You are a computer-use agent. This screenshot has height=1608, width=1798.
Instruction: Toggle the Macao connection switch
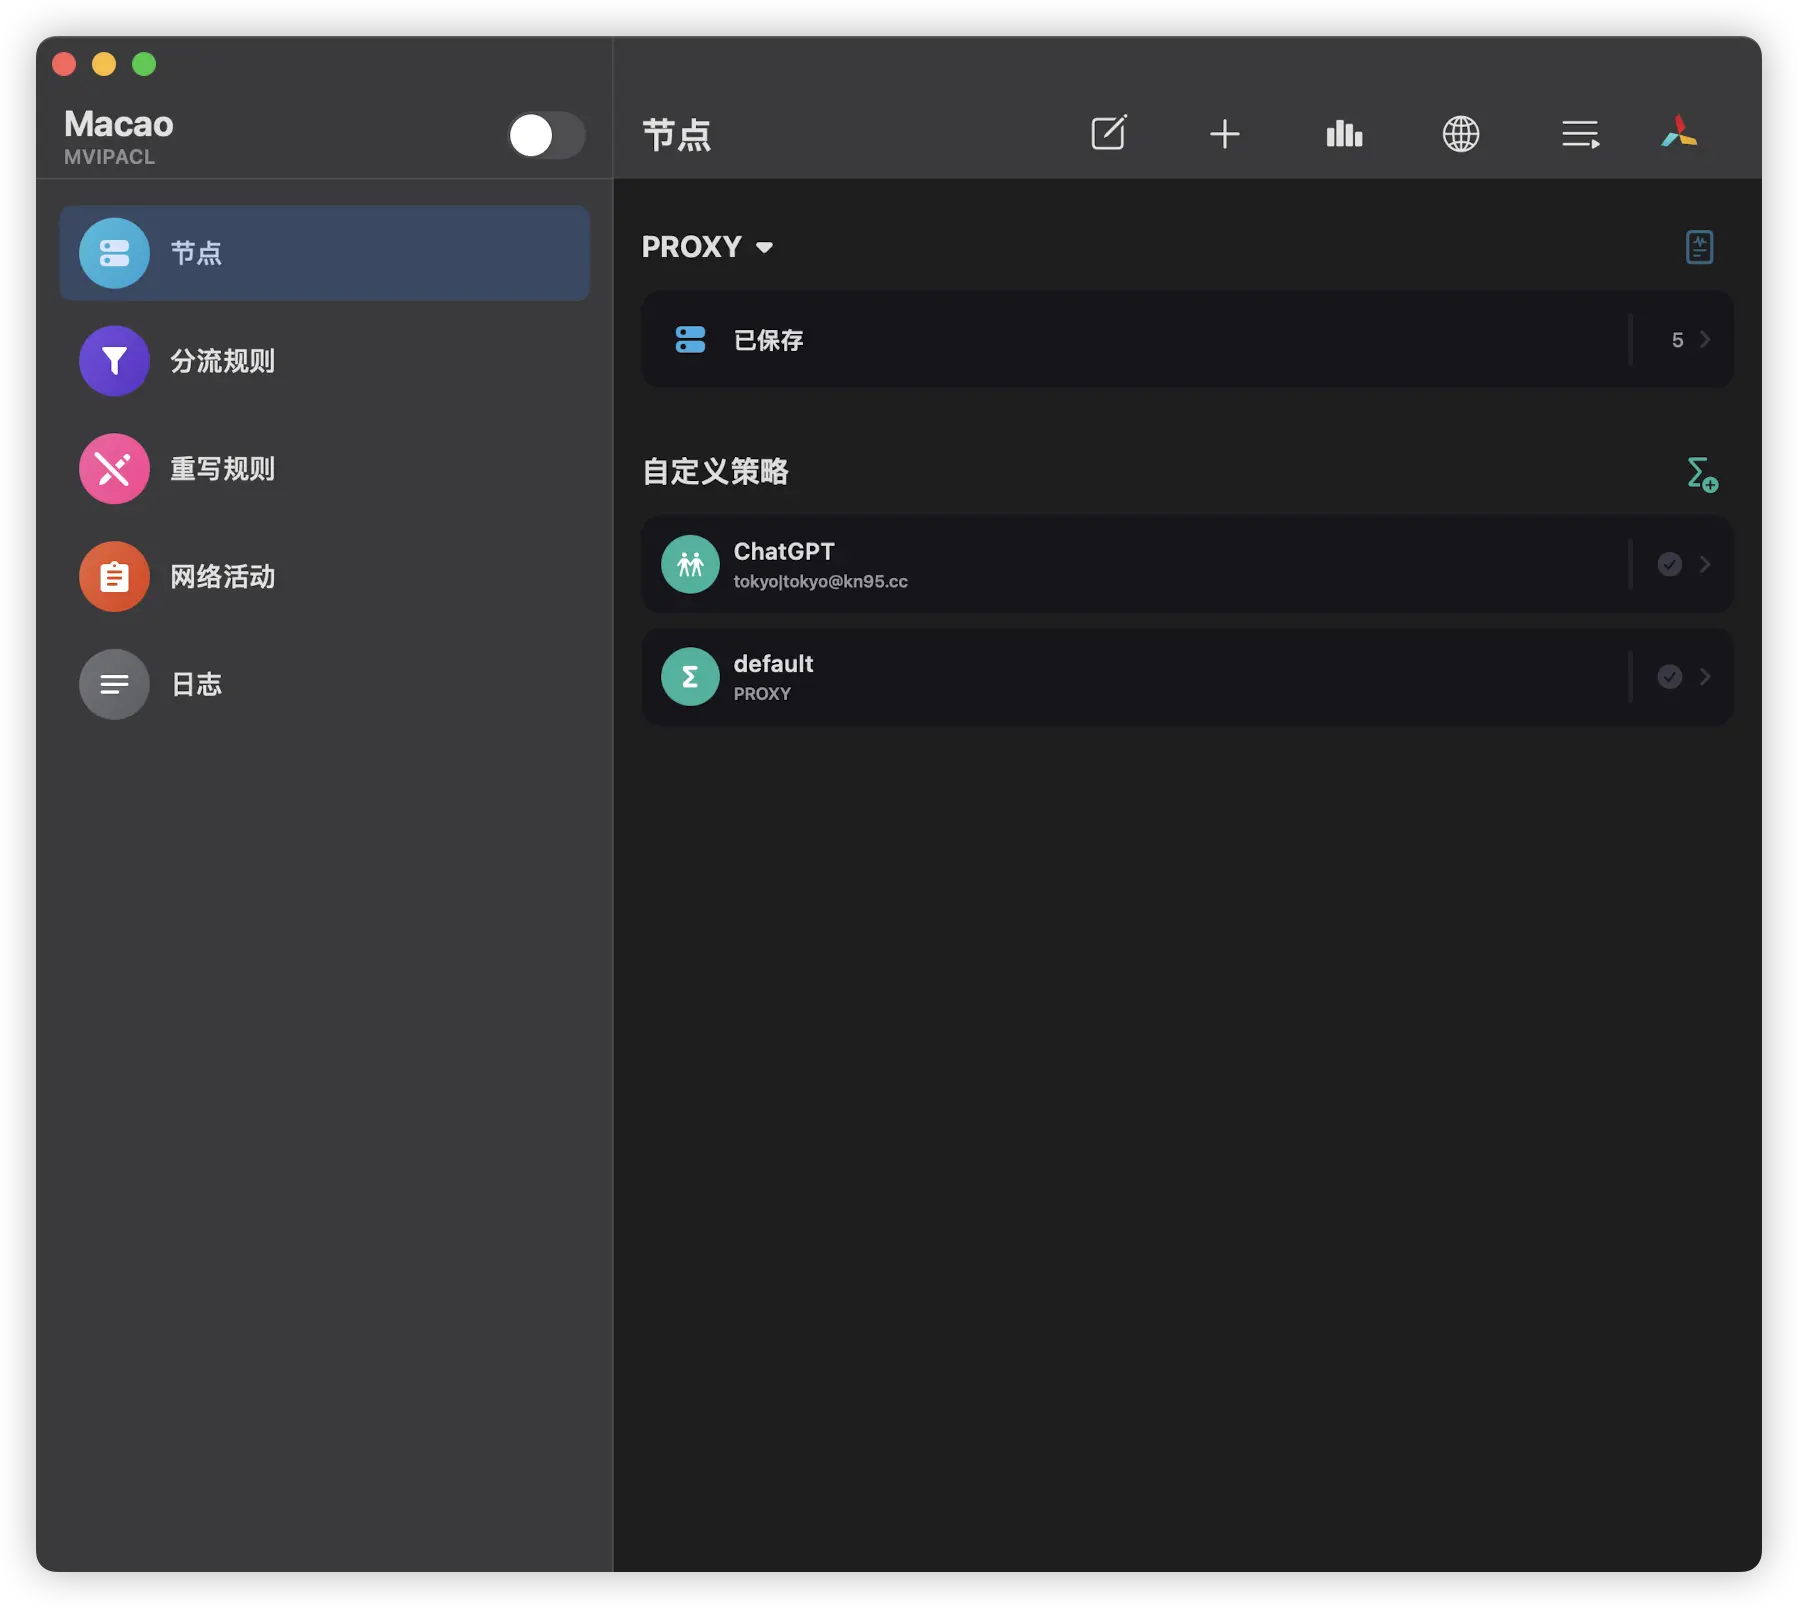[546, 135]
